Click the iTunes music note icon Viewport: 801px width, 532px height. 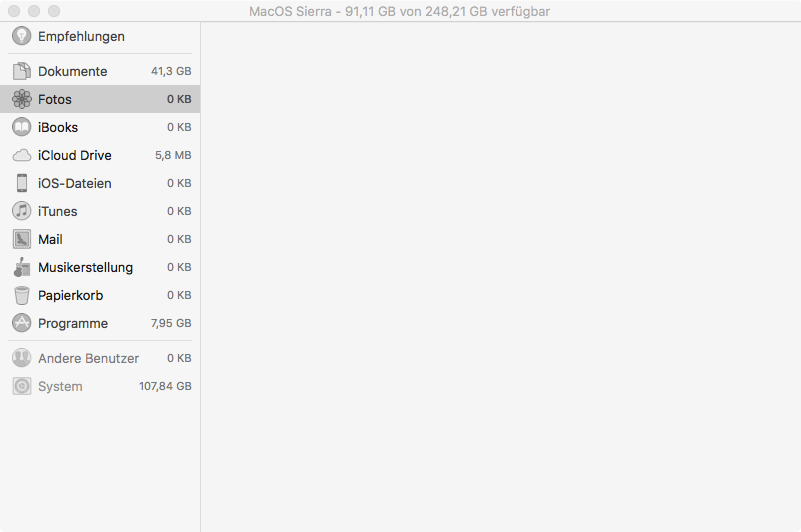tap(21, 211)
